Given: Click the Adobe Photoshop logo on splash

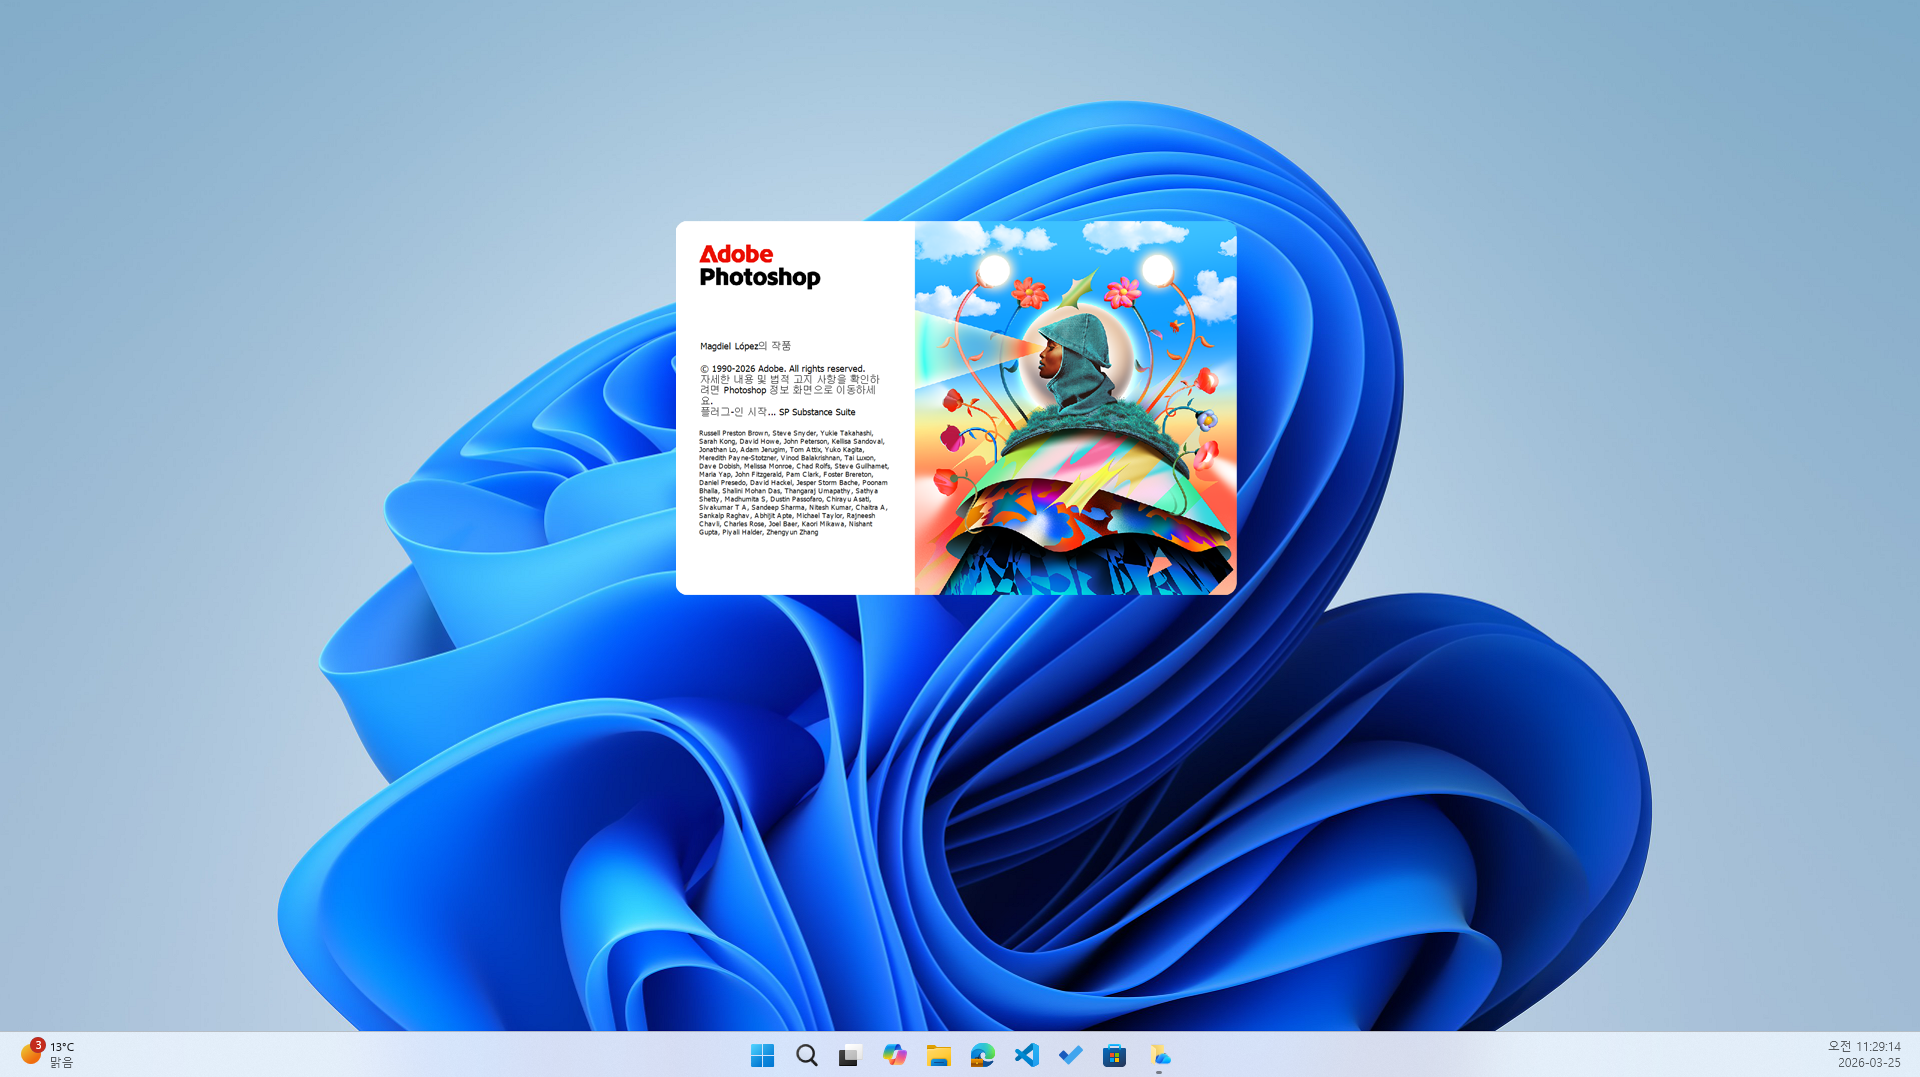Looking at the screenshot, I should pos(759,266).
